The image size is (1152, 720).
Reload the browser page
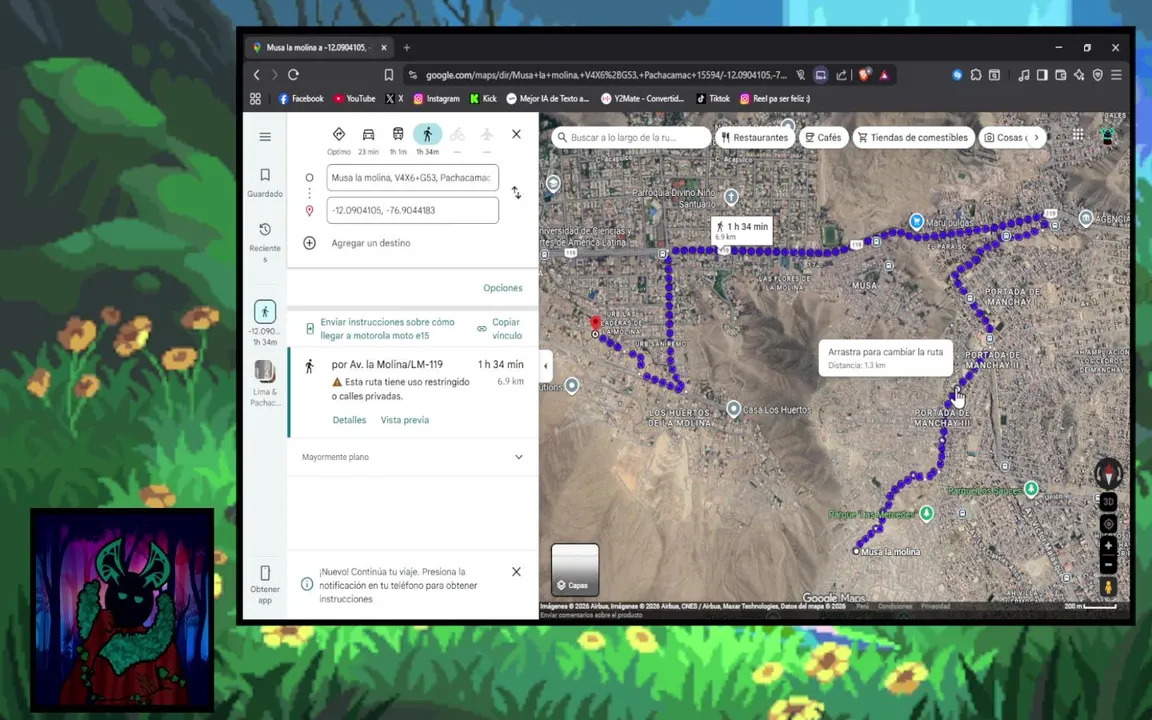pyautogui.click(x=293, y=75)
